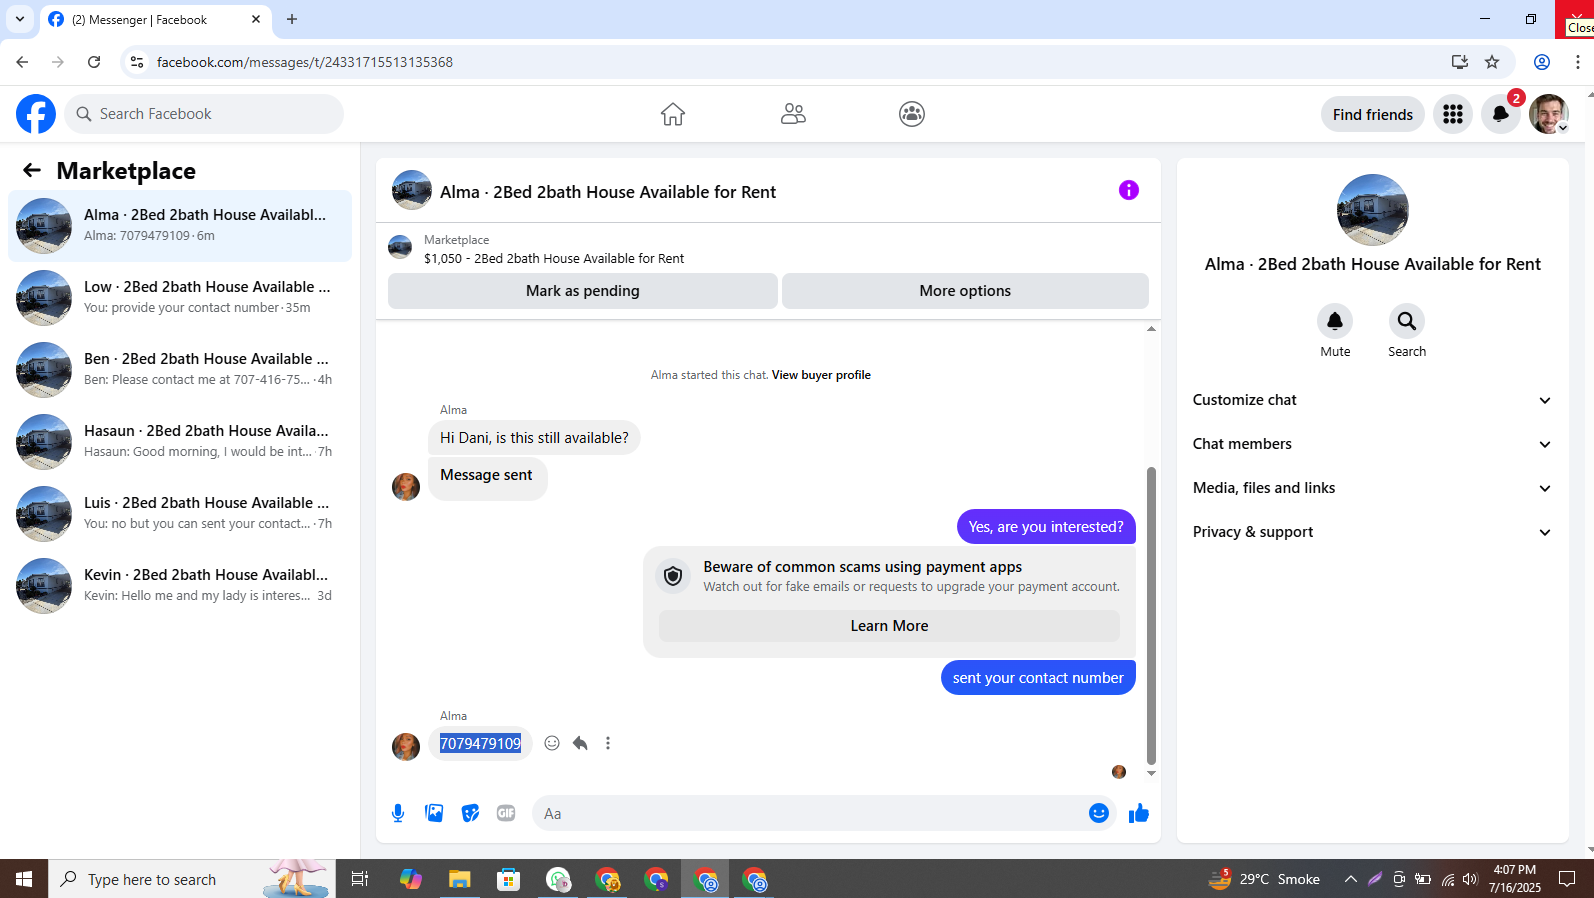The width and height of the screenshot is (1594, 898).
Task: Open the browser tab search dropdown
Action: pyautogui.click(x=20, y=19)
